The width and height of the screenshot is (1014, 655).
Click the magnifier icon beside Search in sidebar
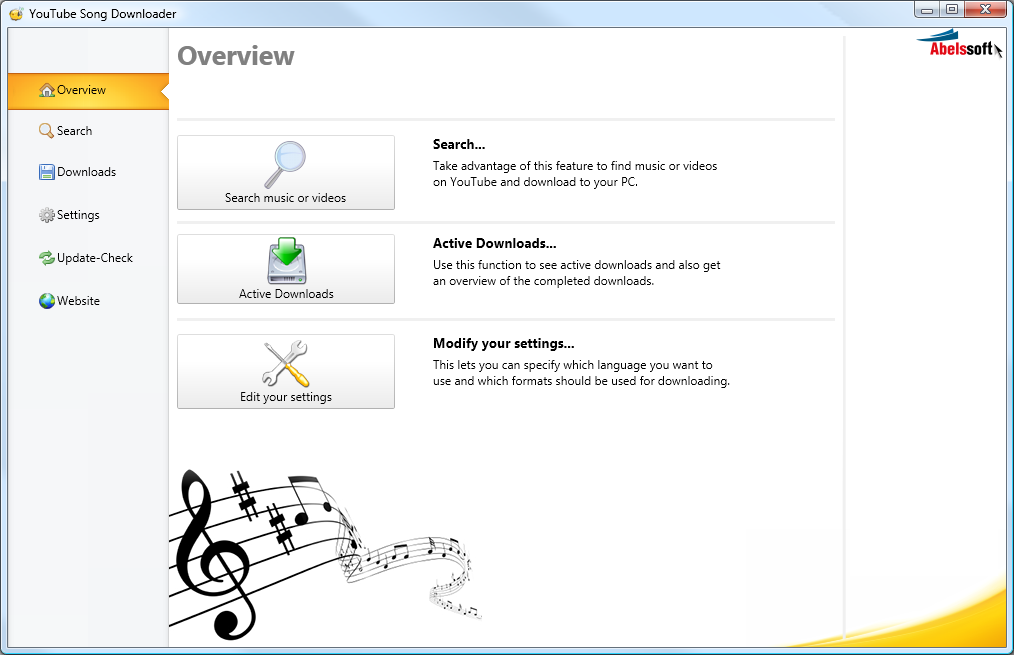coord(47,131)
